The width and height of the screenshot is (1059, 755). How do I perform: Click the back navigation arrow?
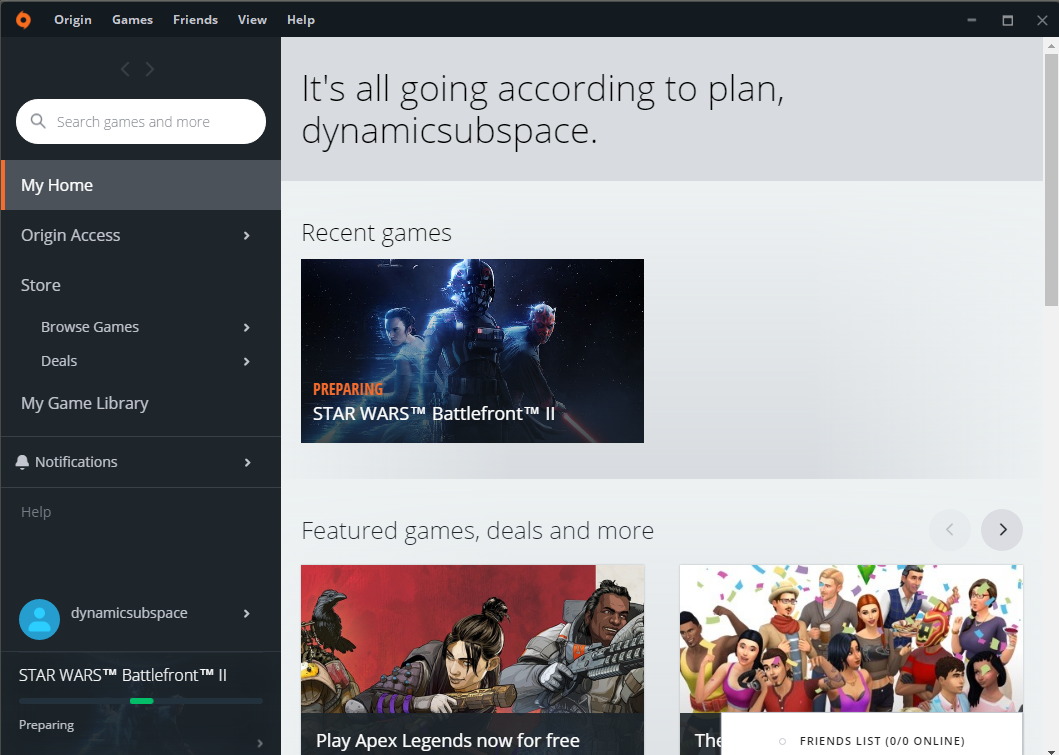click(x=124, y=68)
